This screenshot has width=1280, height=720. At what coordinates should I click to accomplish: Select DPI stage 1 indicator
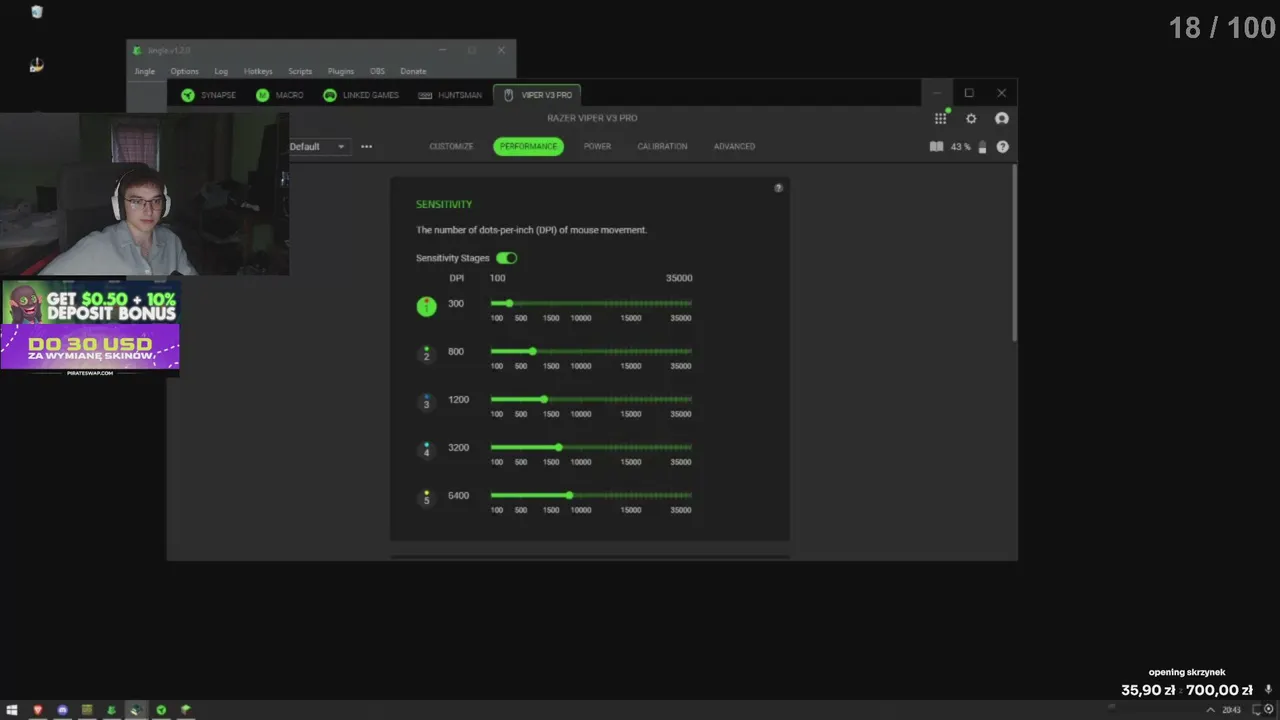pyautogui.click(x=426, y=306)
